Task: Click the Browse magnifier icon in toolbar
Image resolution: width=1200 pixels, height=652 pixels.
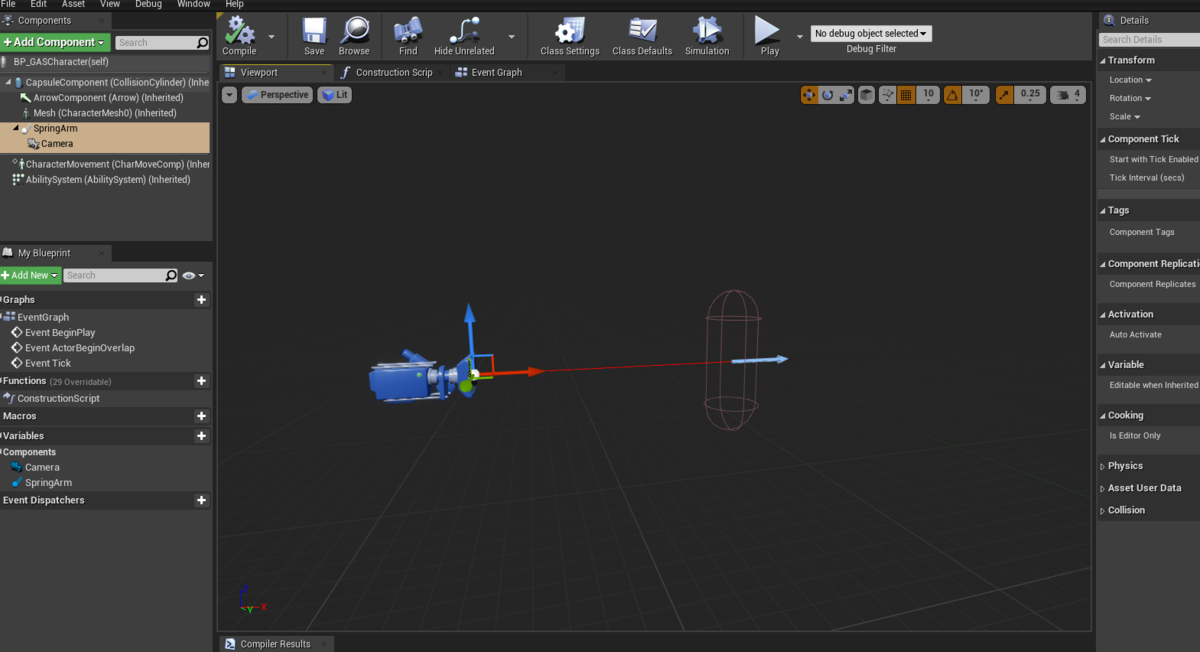Action: pos(354,30)
